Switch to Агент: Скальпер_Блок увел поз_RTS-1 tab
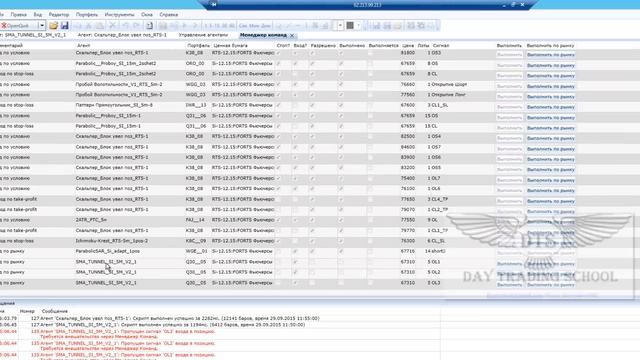The width and height of the screenshot is (640, 360). (122, 35)
